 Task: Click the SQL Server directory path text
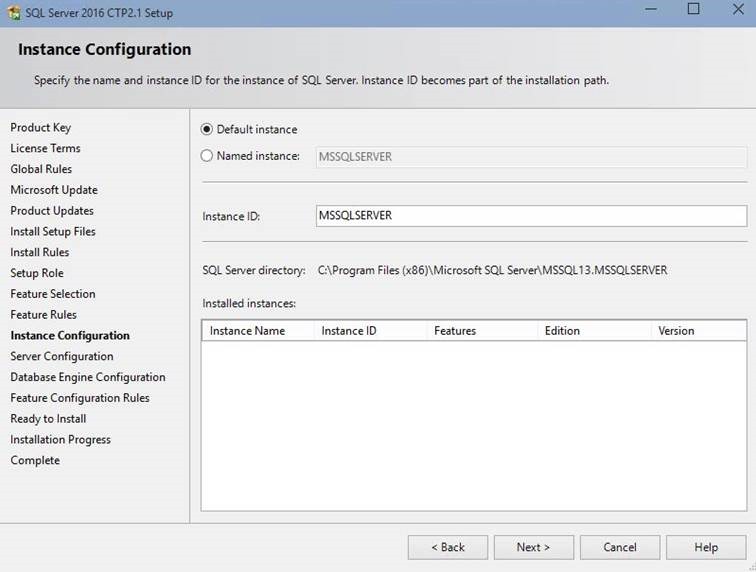492,270
